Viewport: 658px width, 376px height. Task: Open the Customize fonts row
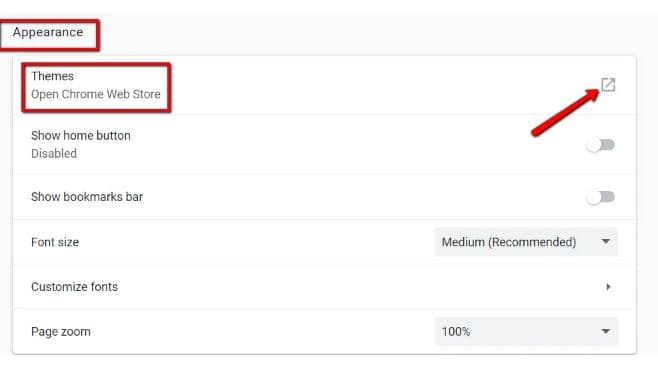pos(324,287)
